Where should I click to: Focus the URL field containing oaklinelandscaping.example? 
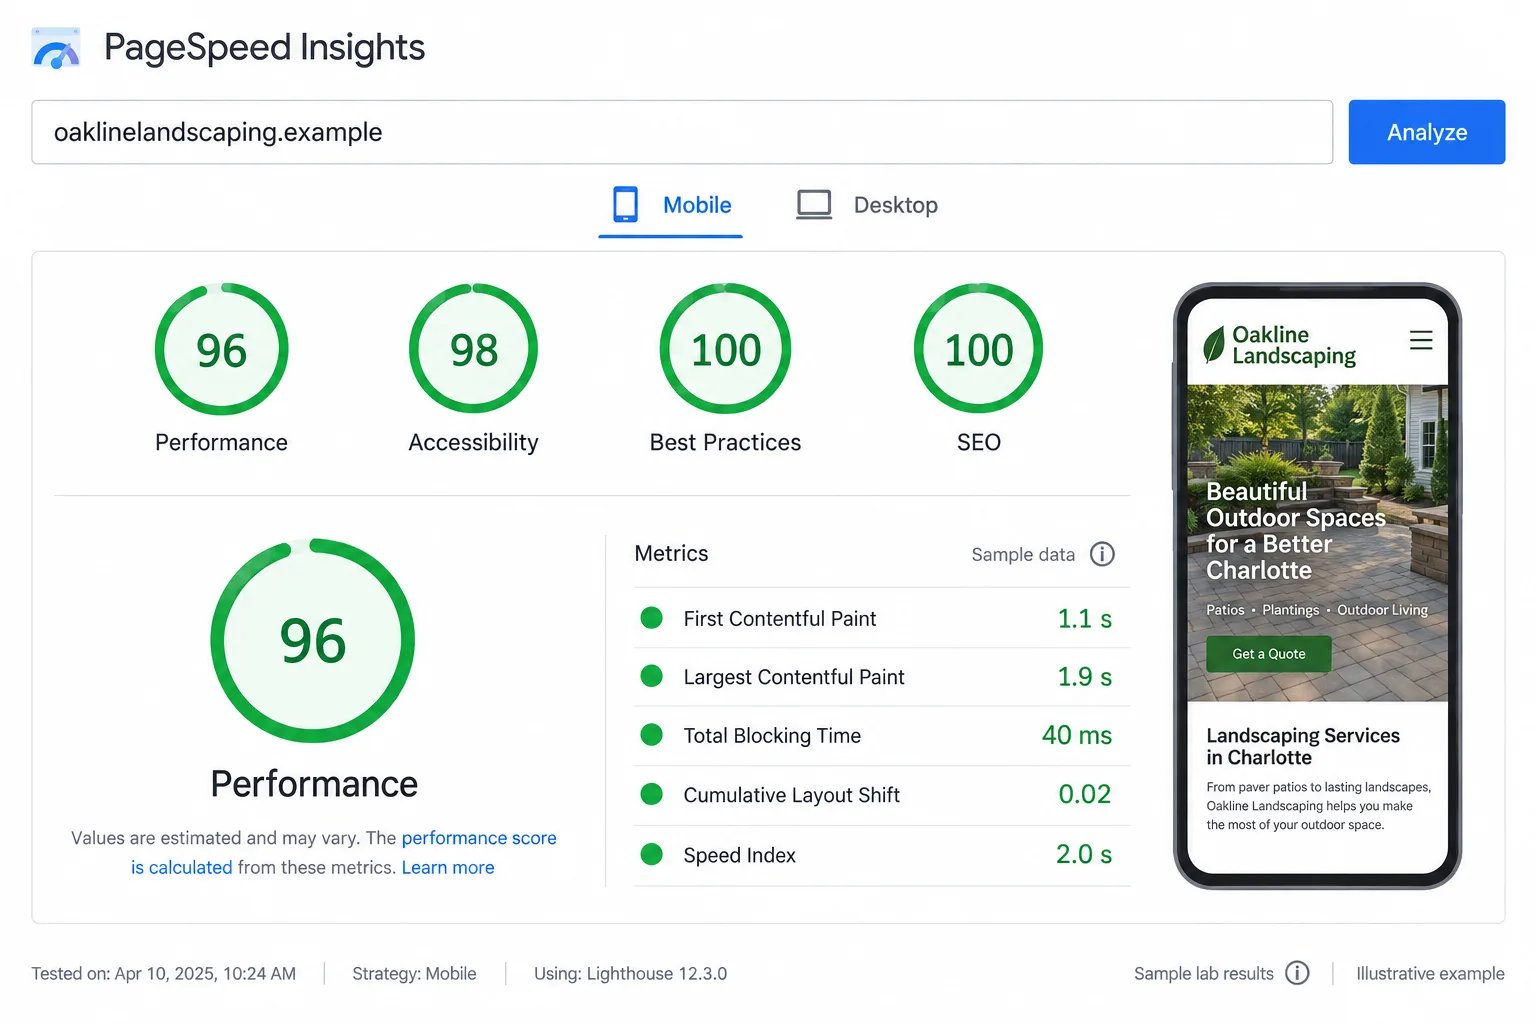click(x=682, y=132)
